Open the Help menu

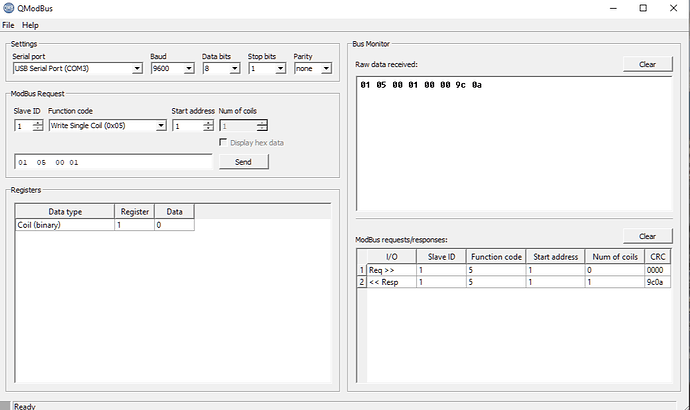click(30, 24)
